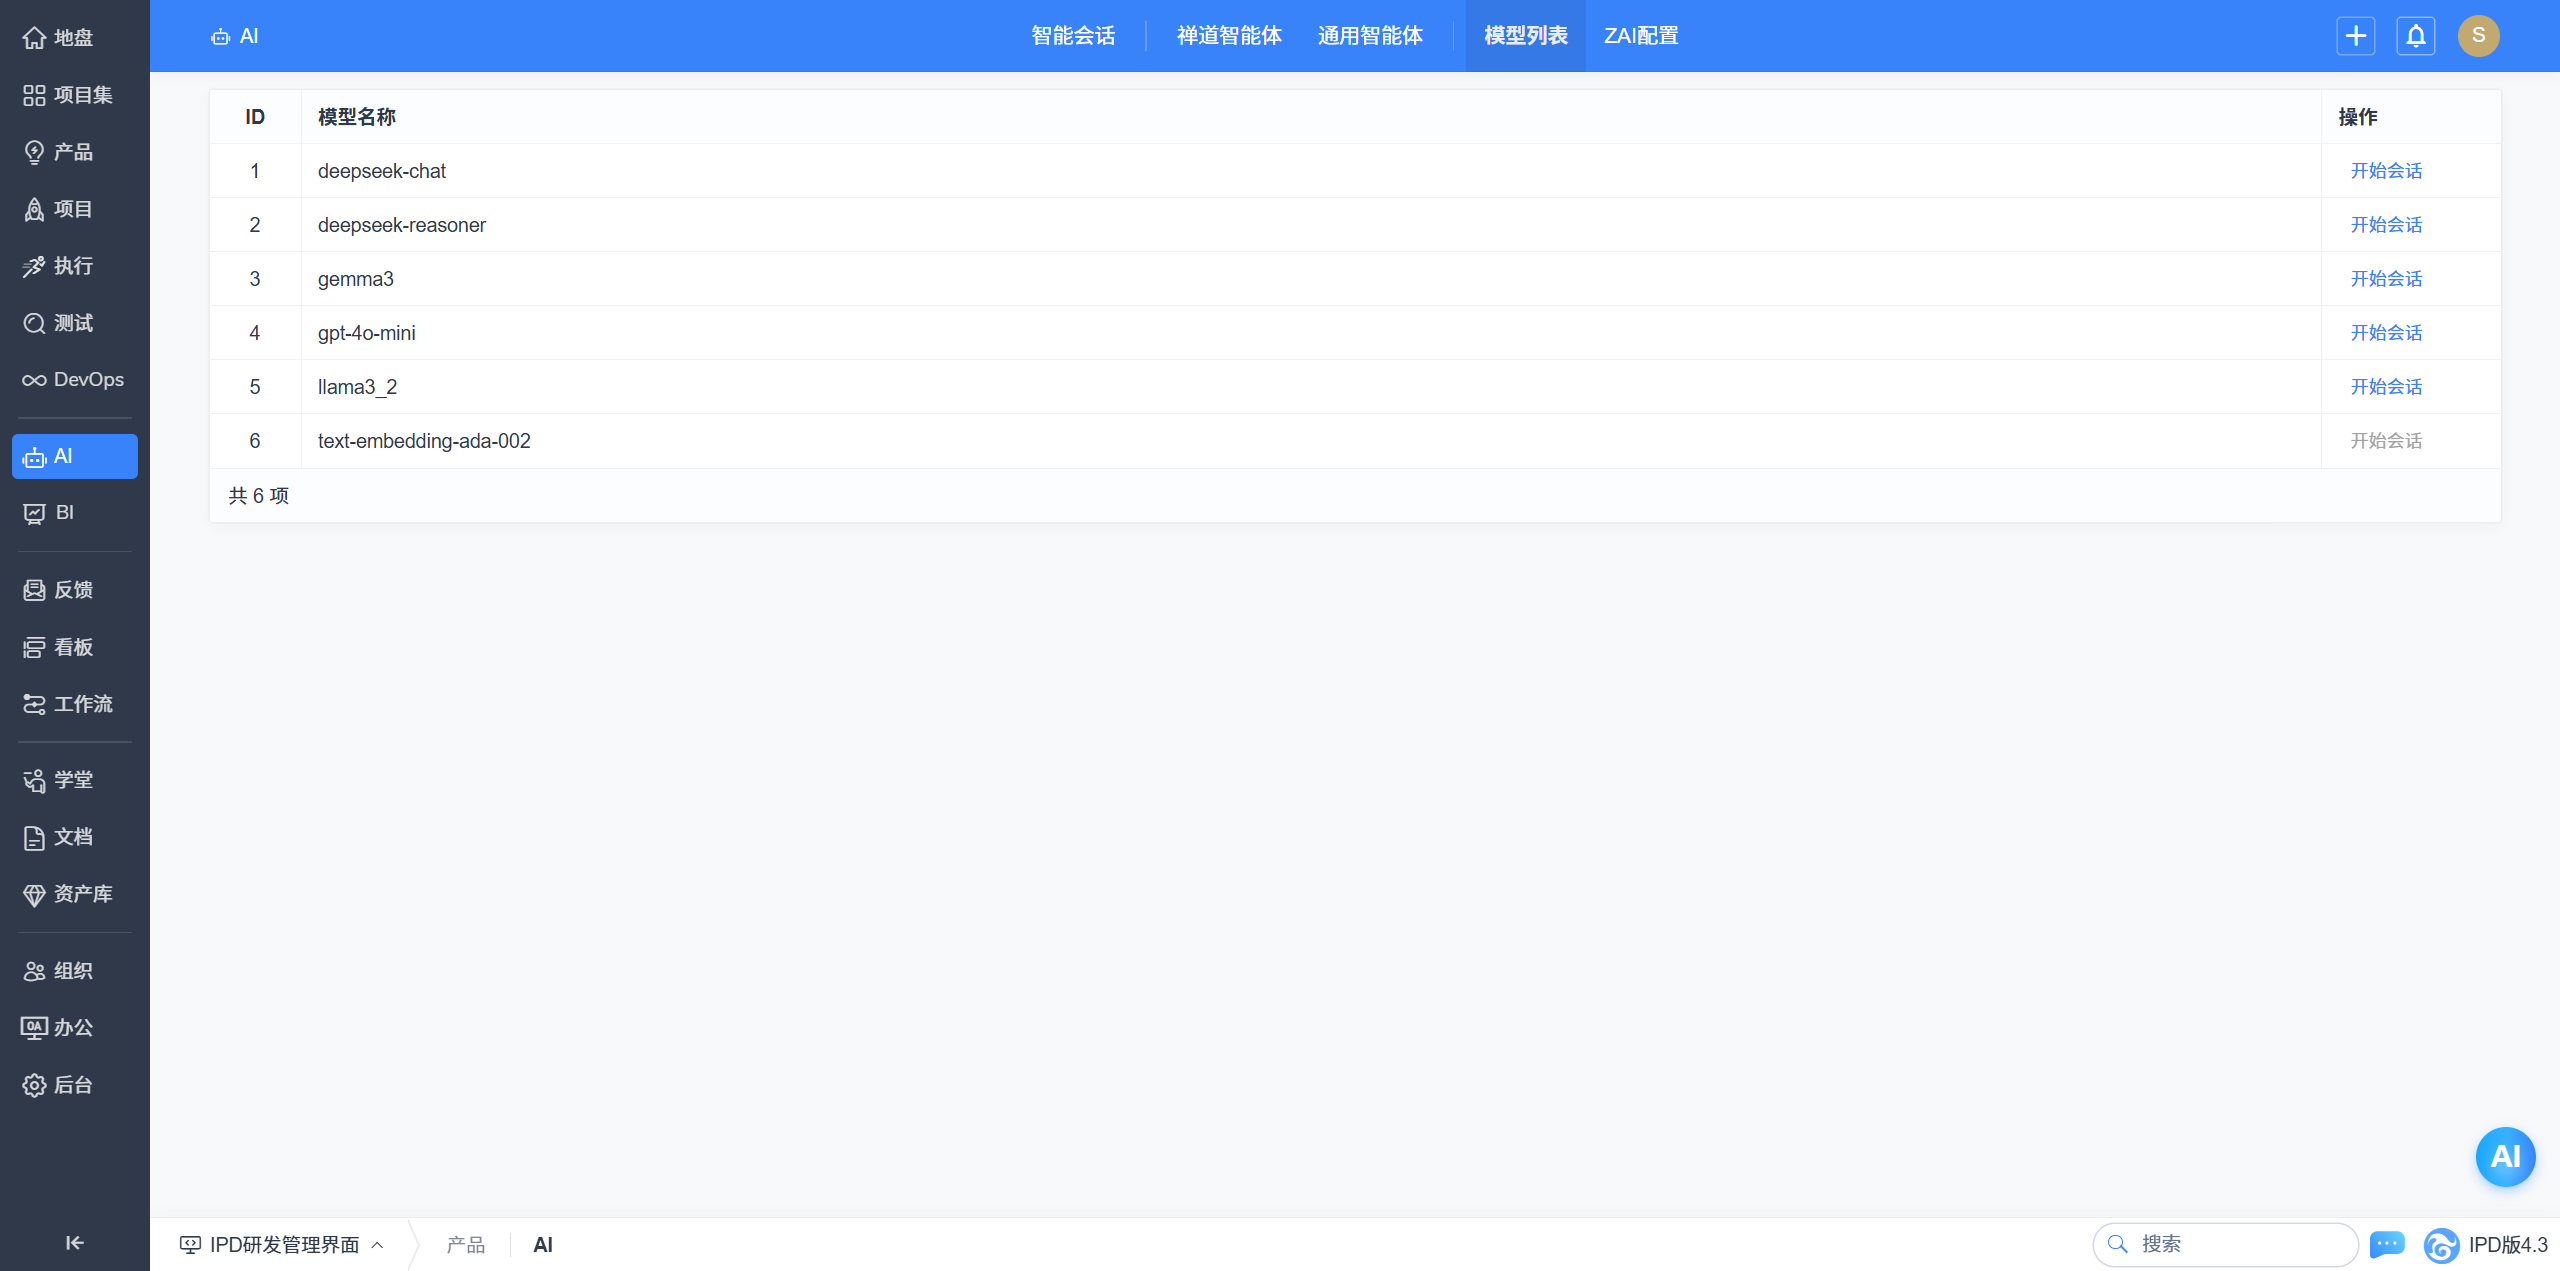
Task: Go to 工作流 workflow module
Action: click(74, 704)
